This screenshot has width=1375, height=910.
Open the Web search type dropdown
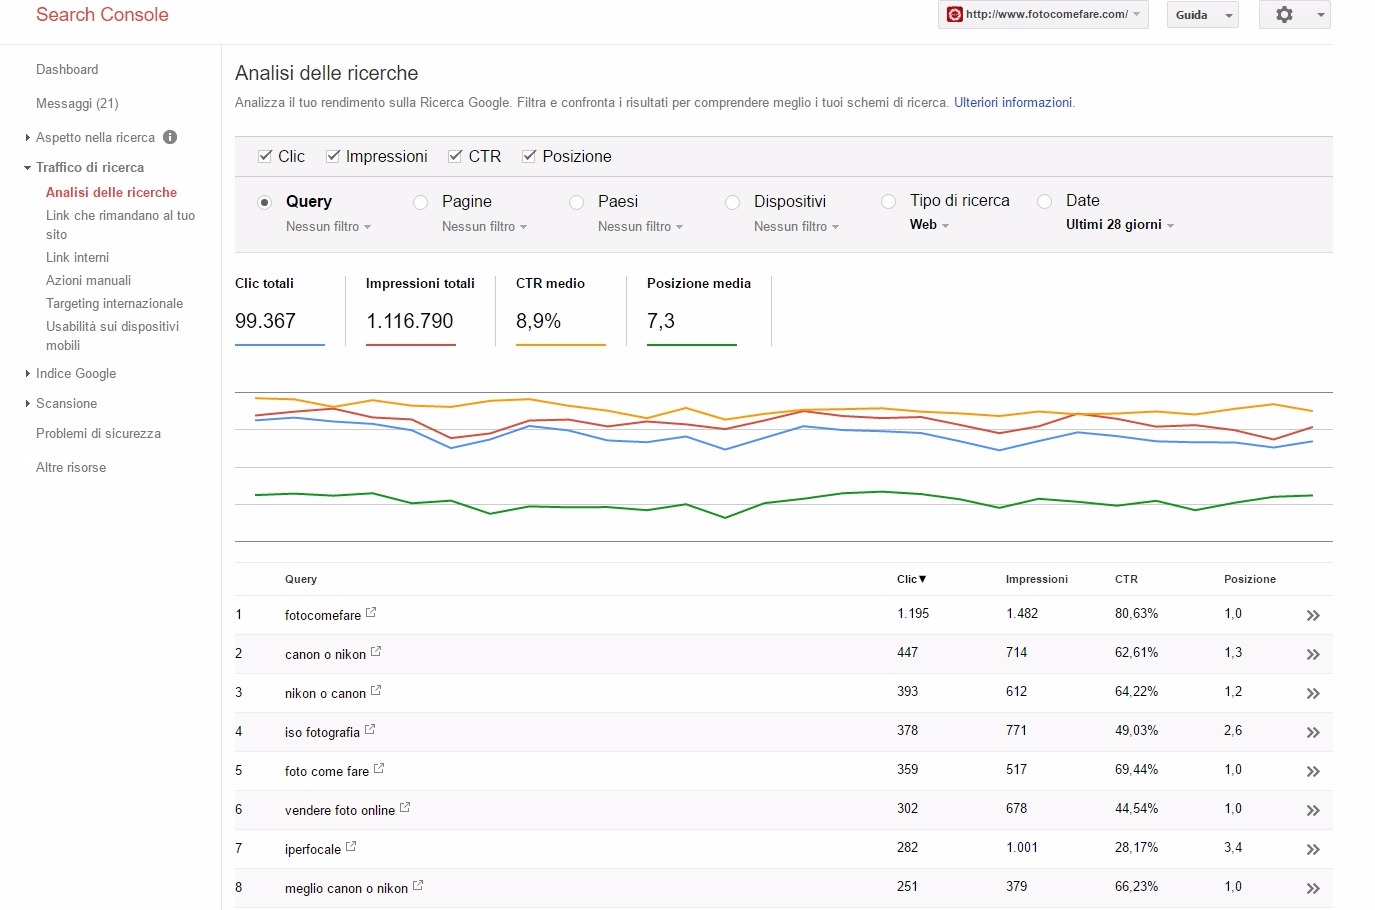point(929,225)
